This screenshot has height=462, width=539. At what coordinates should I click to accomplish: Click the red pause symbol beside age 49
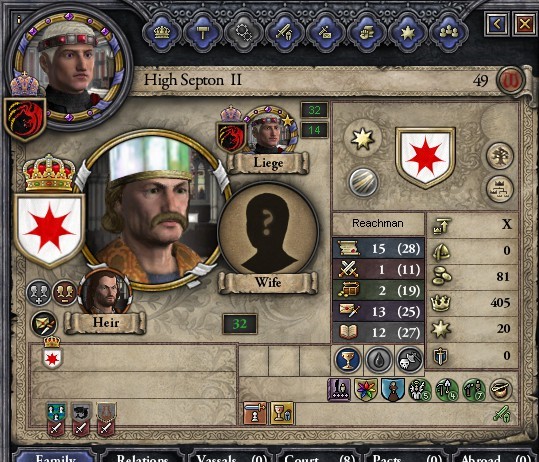click(510, 80)
